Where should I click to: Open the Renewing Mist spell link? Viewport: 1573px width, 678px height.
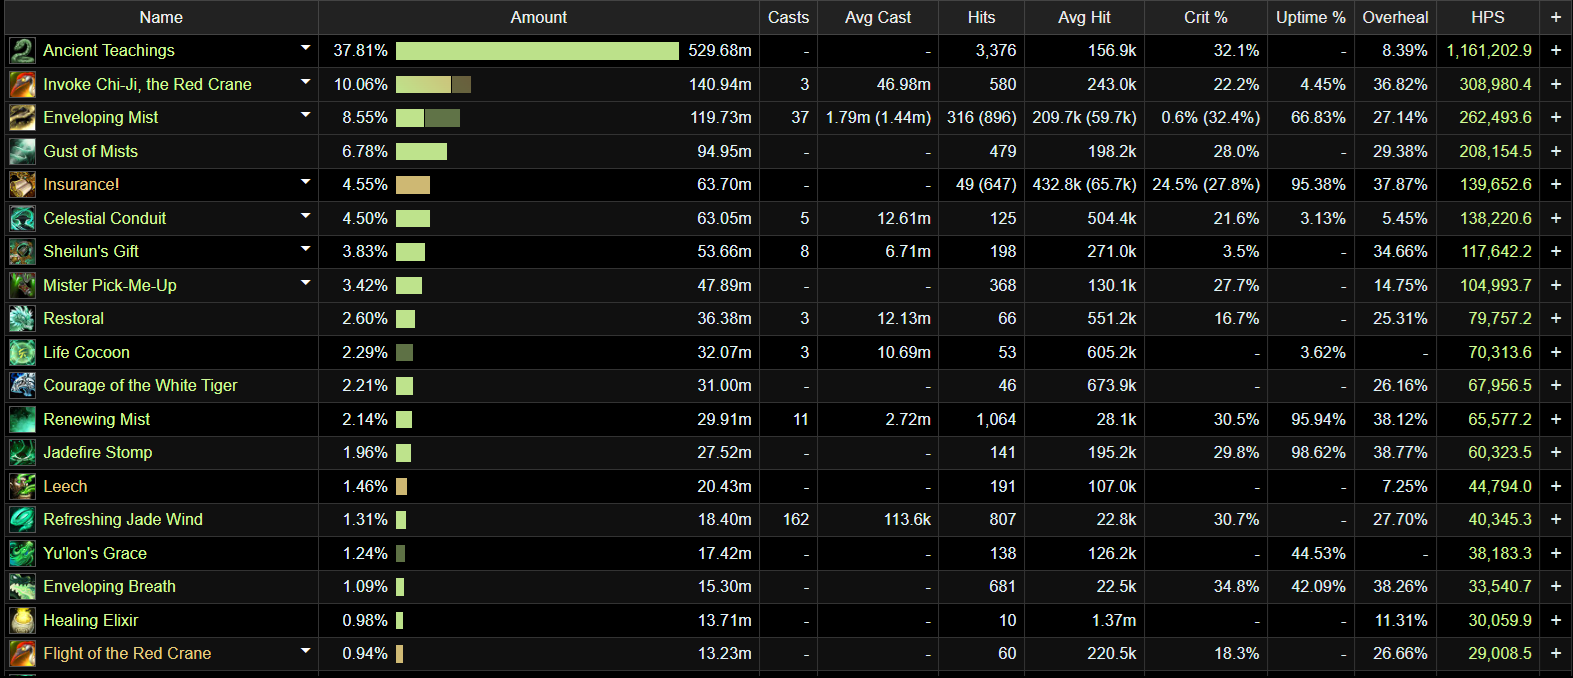(x=97, y=419)
